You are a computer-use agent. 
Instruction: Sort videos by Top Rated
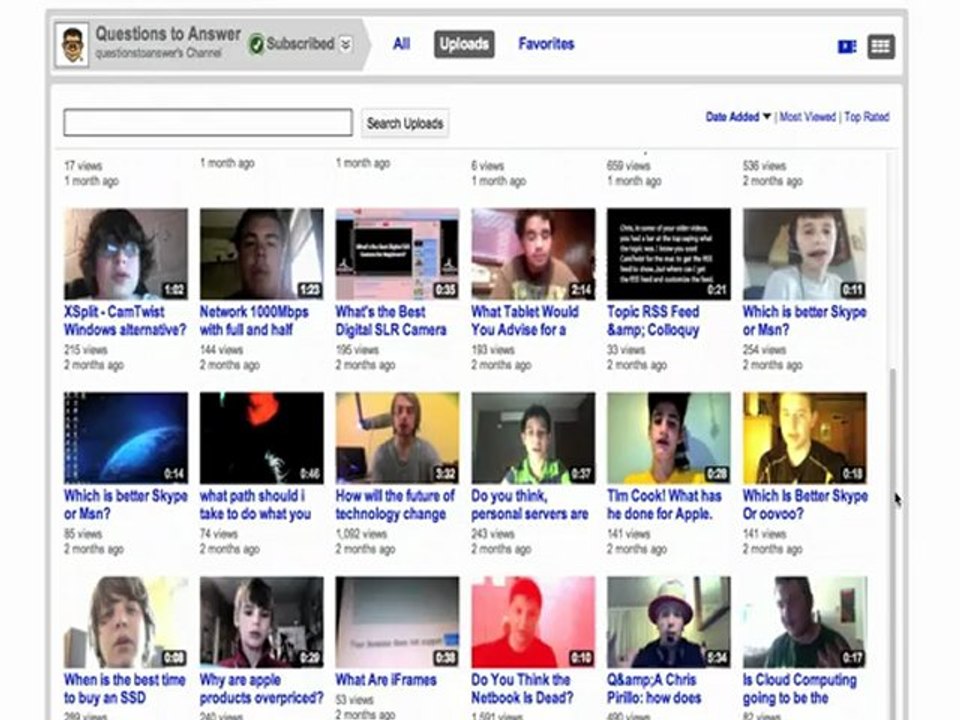click(866, 116)
